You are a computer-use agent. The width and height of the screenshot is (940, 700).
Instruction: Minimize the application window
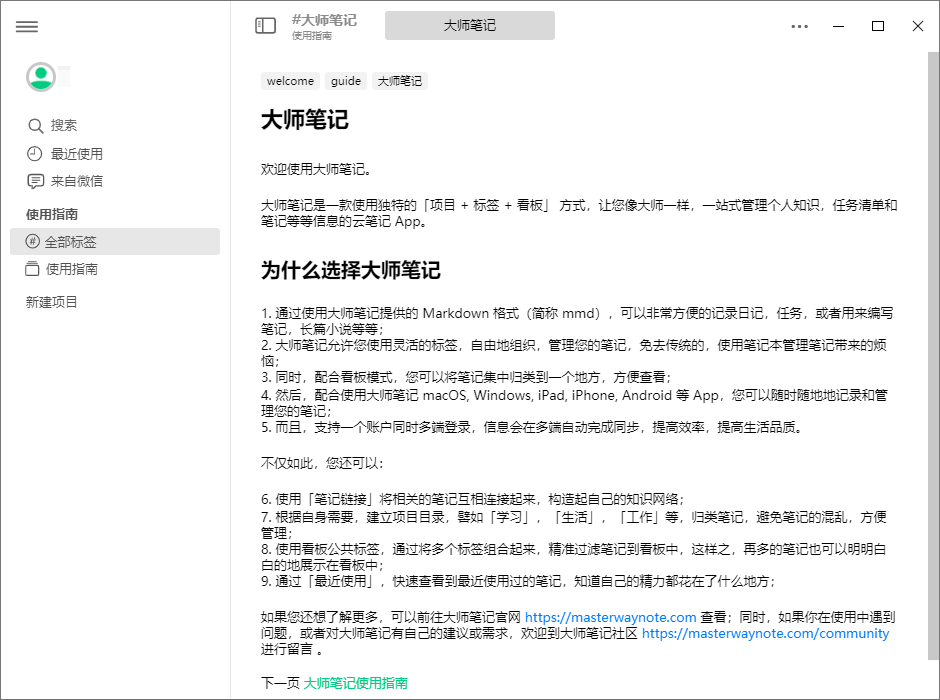(x=839, y=26)
